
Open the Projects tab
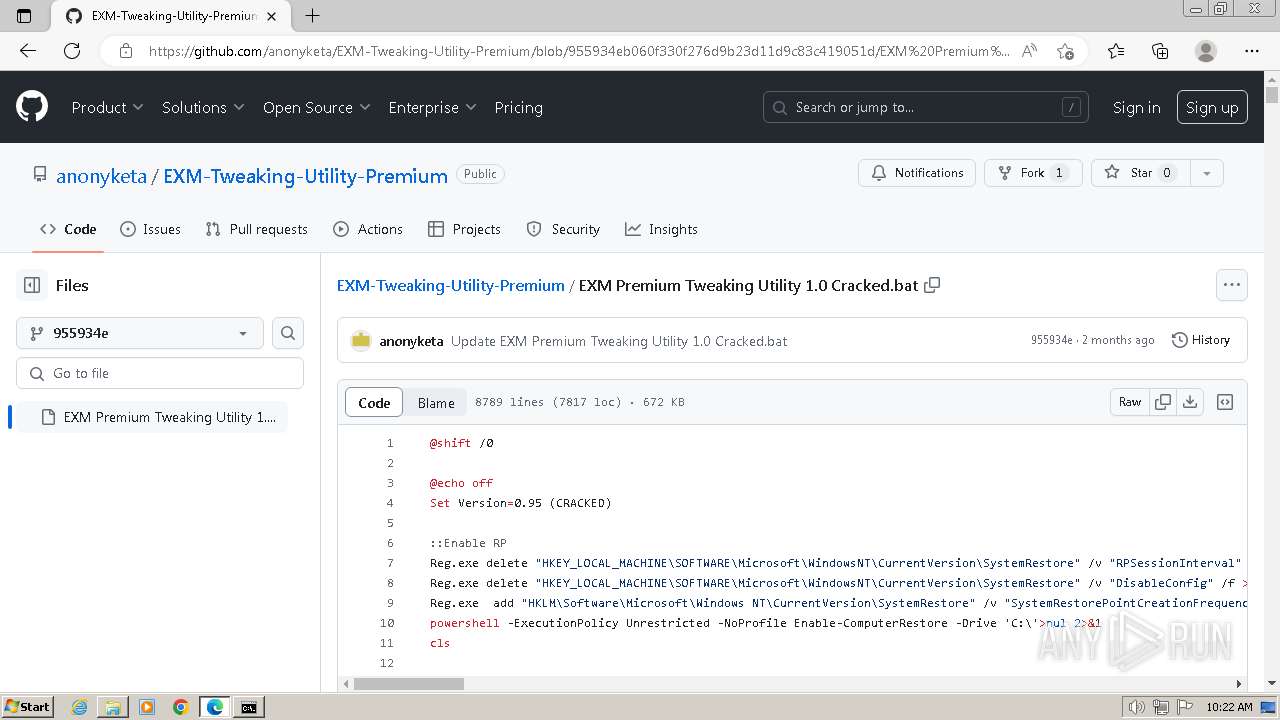coord(464,229)
